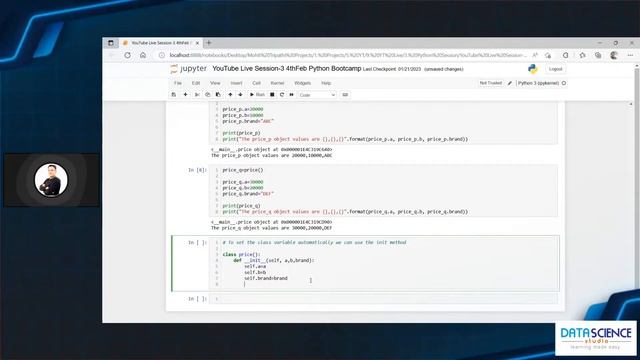This screenshot has height=360, width=640.
Task: Move the selected cell down
Action: pyautogui.click(x=240, y=95)
